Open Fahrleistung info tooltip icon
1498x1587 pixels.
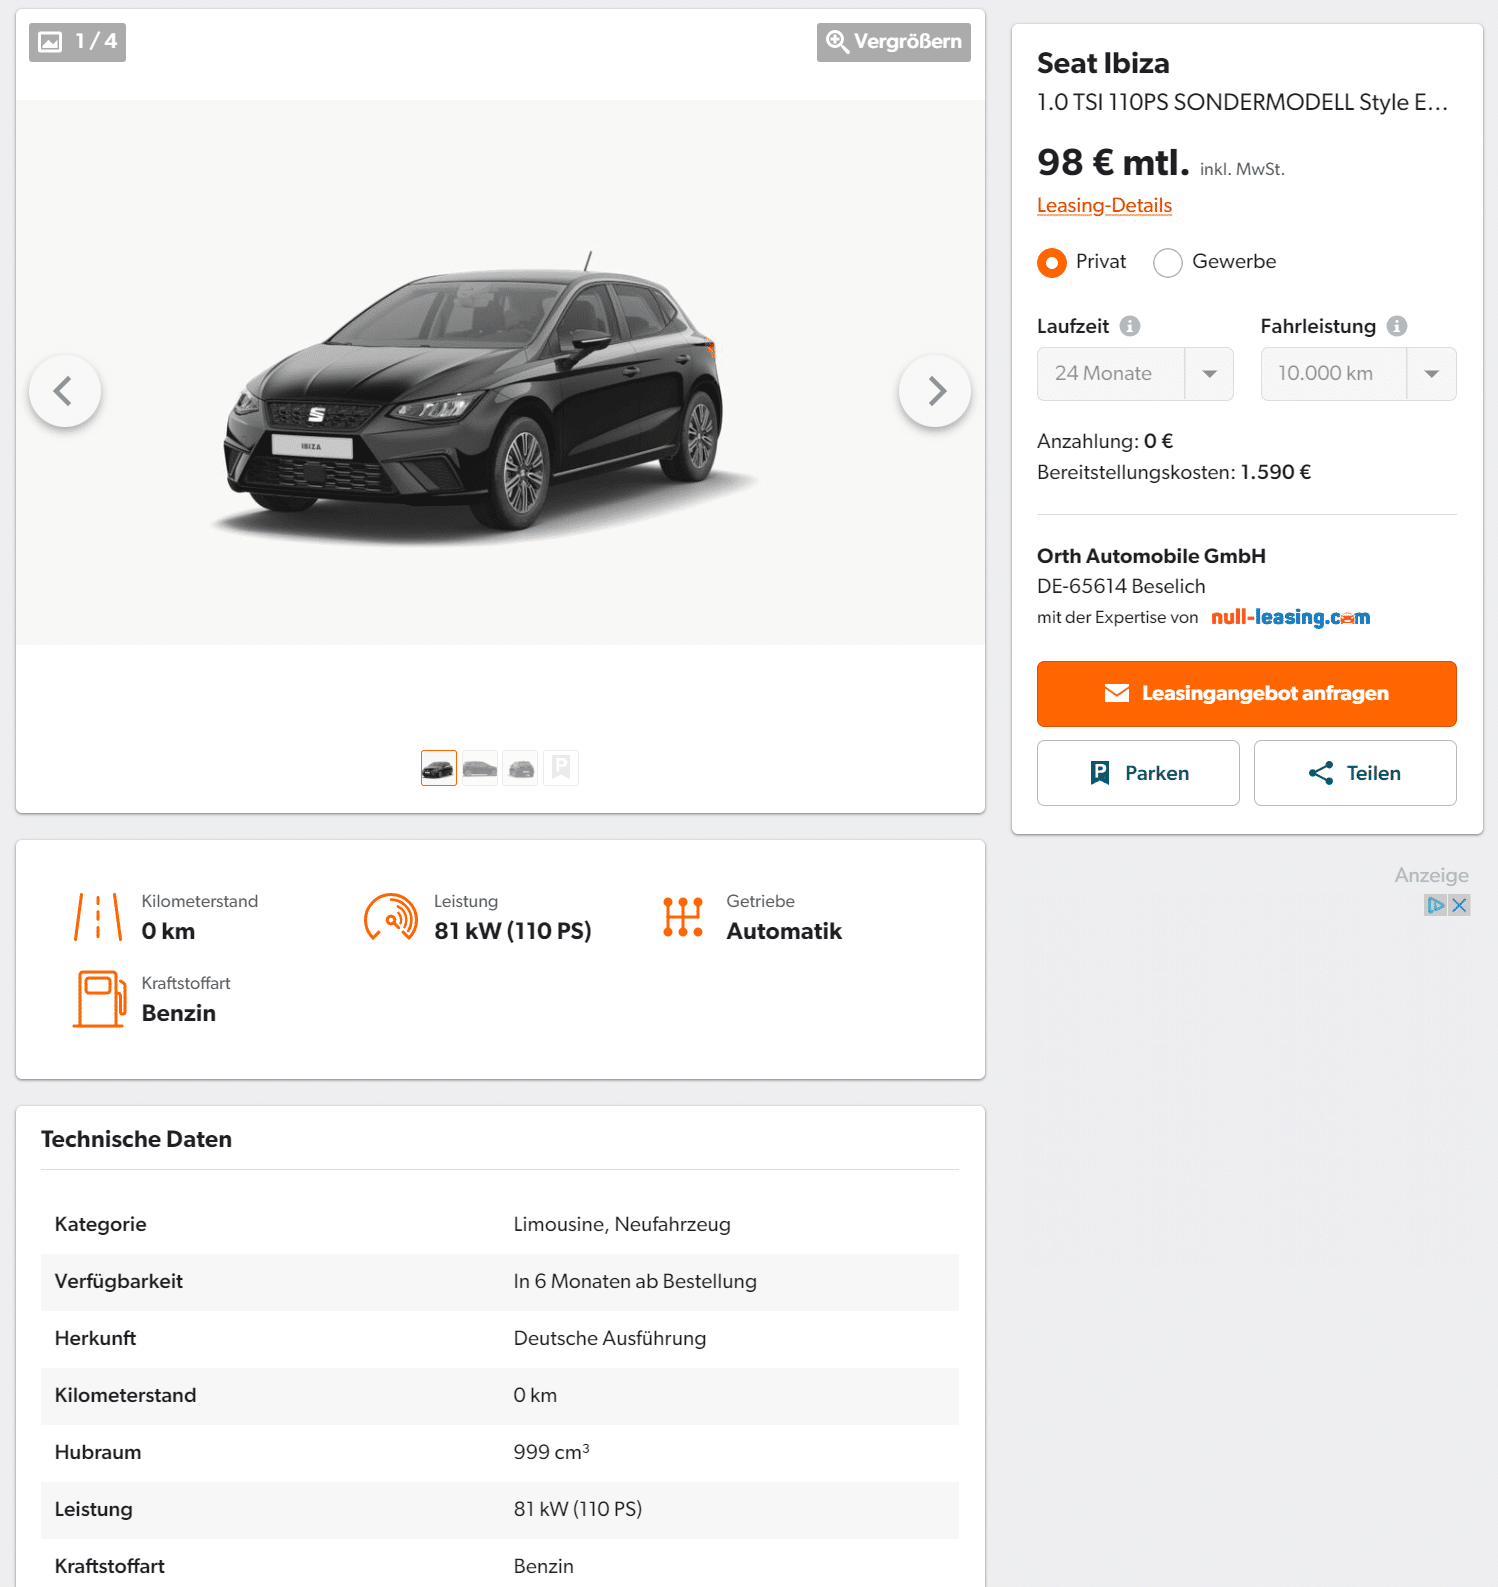point(1397,326)
